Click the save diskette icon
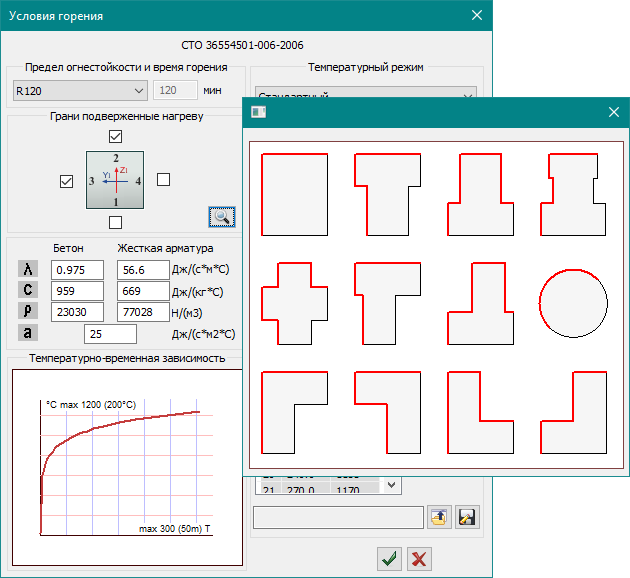Screen dimensions: 630x578 [x=467, y=517]
